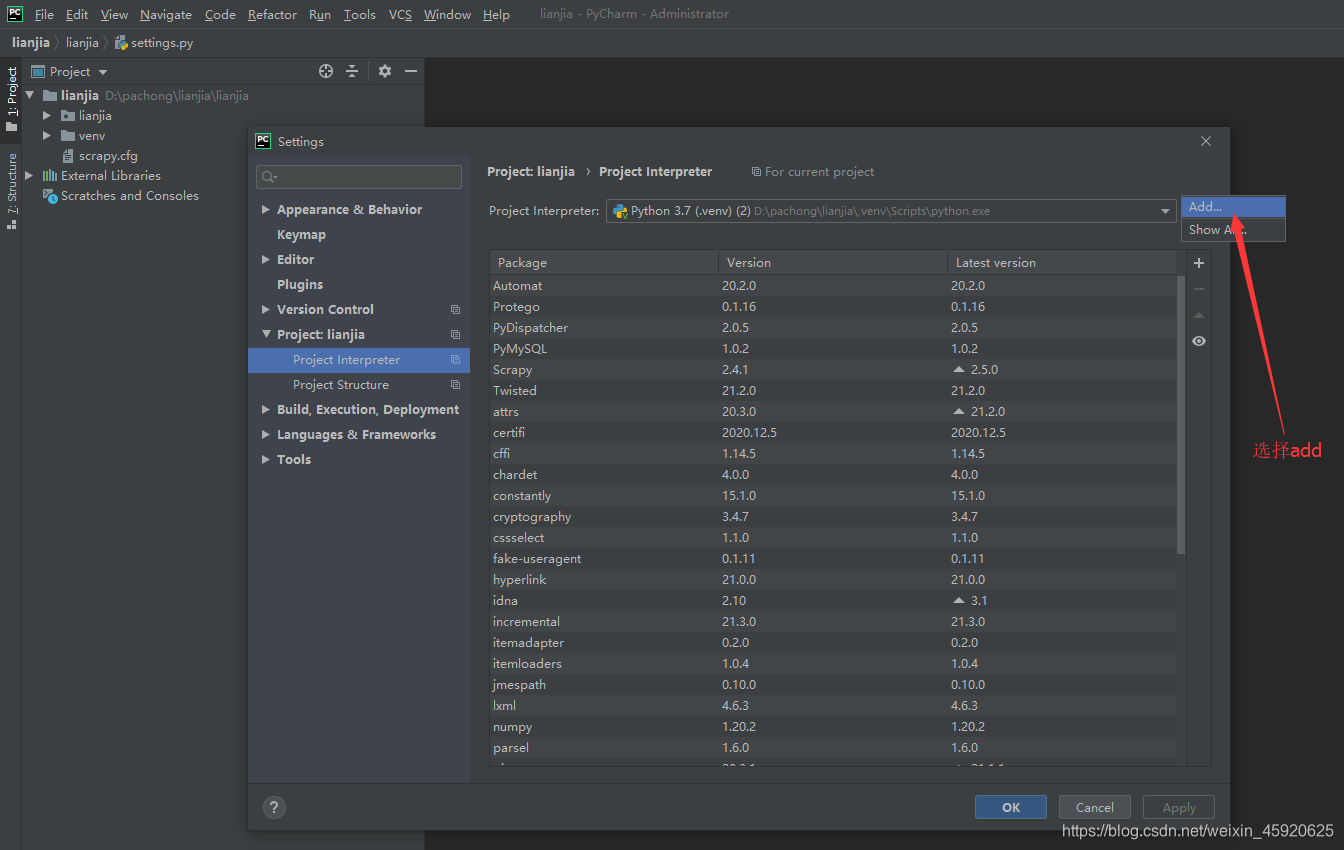The width and height of the screenshot is (1344, 850).
Task: Select the PyMySQL package row
Action: pyautogui.click(x=833, y=349)
